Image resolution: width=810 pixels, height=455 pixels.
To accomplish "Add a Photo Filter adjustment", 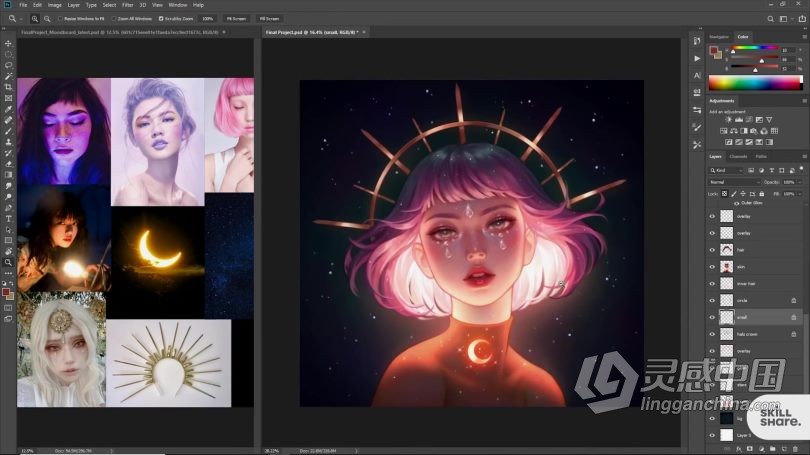I will (754, 131).
